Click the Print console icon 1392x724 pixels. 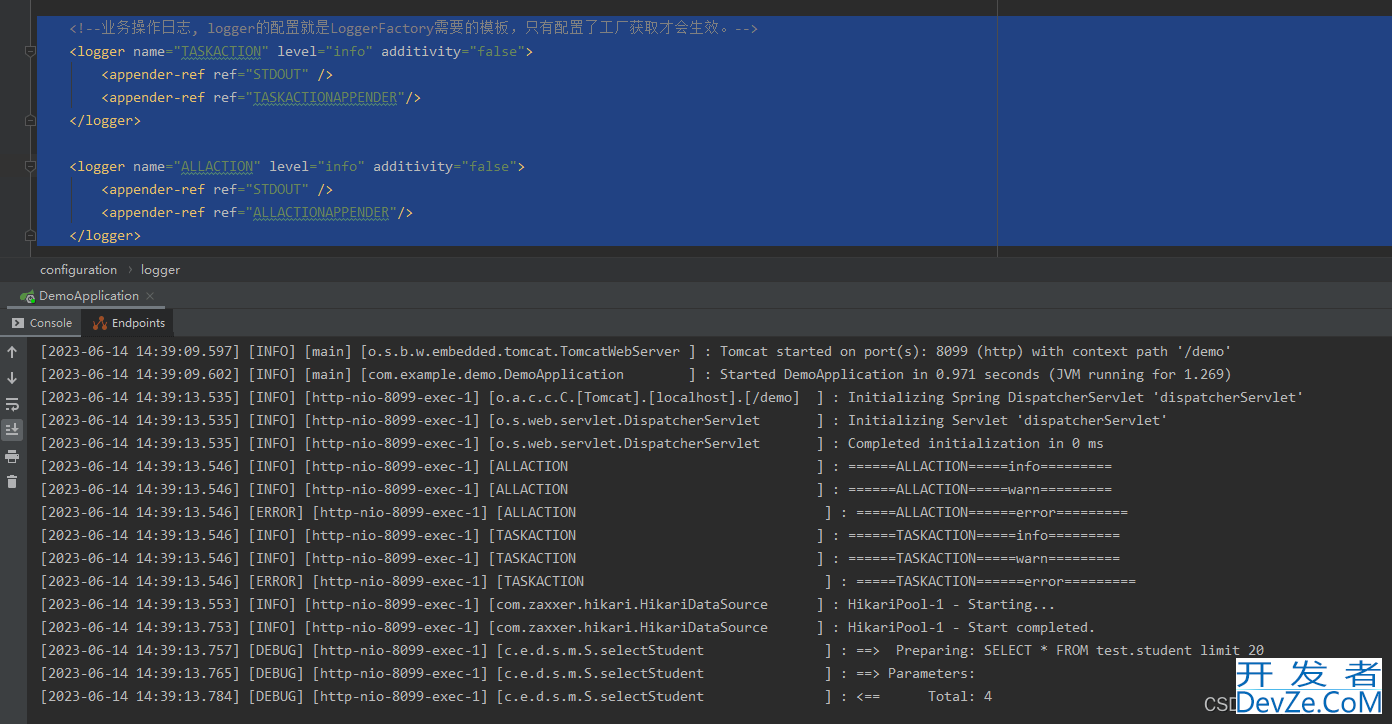pos(12,456)
